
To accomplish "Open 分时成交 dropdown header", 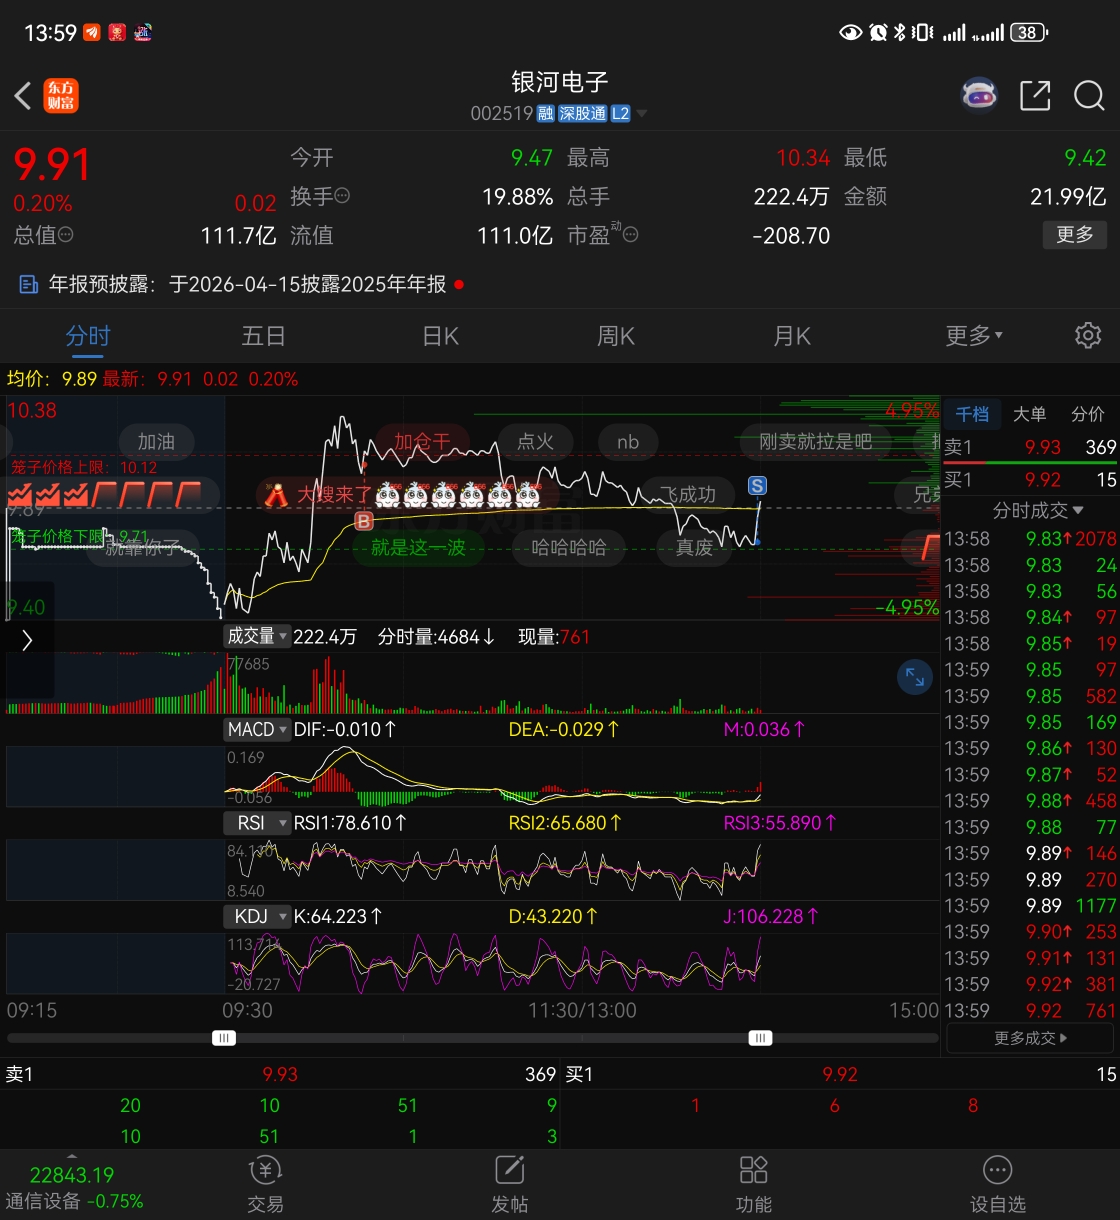I will 1037,510.
